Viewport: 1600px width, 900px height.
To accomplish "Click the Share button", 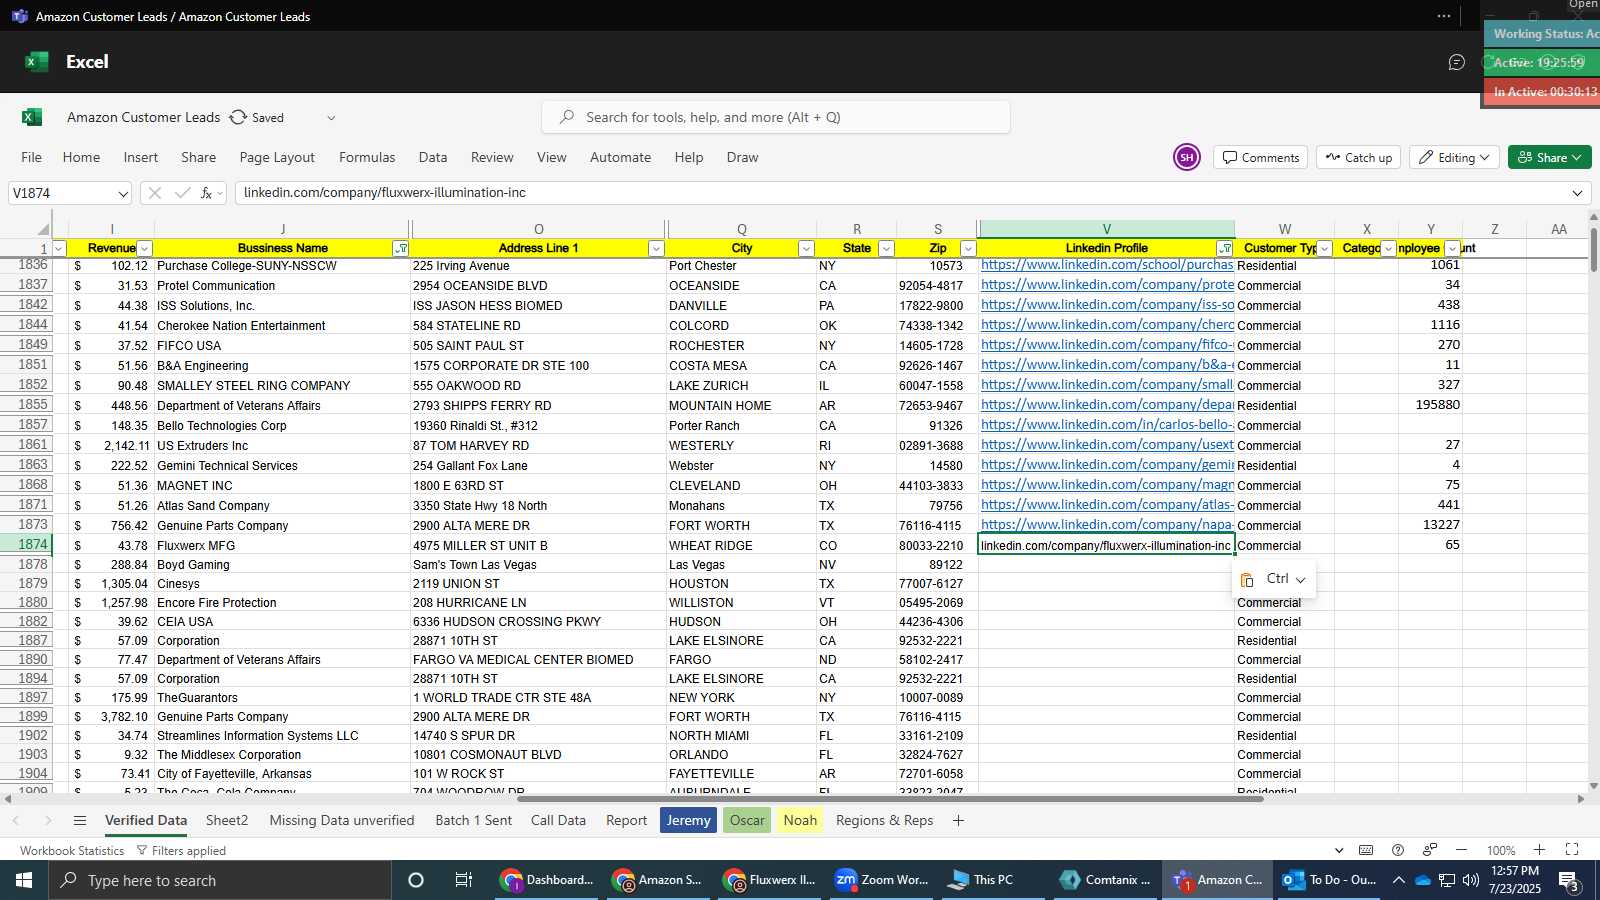I will tap(1549, 157).
